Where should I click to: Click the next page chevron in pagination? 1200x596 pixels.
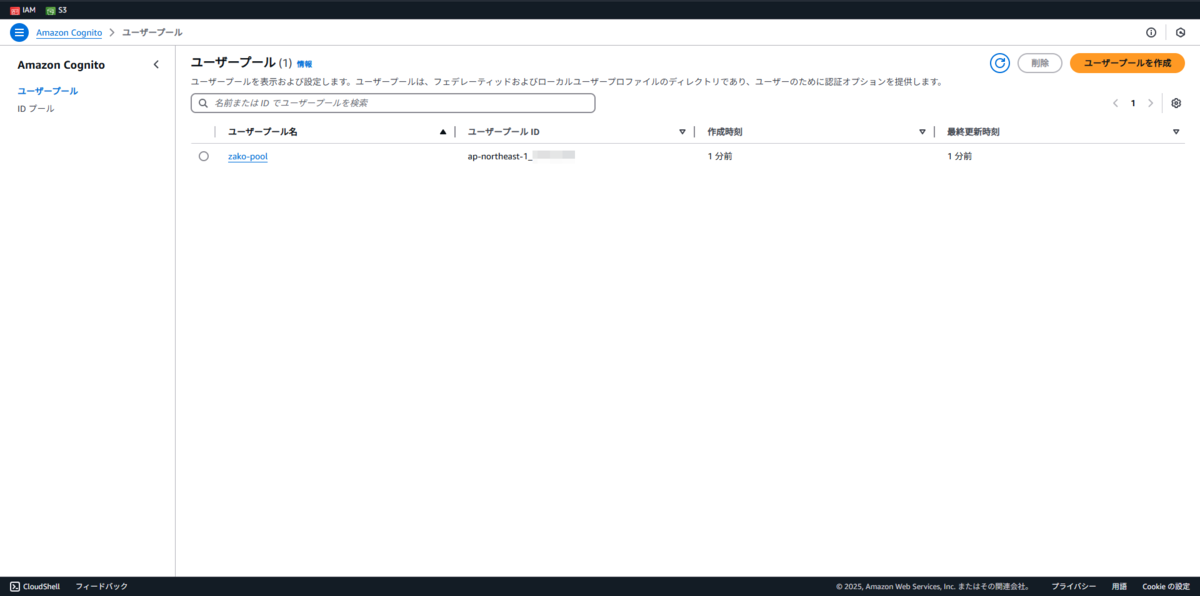click(1149, 102)
